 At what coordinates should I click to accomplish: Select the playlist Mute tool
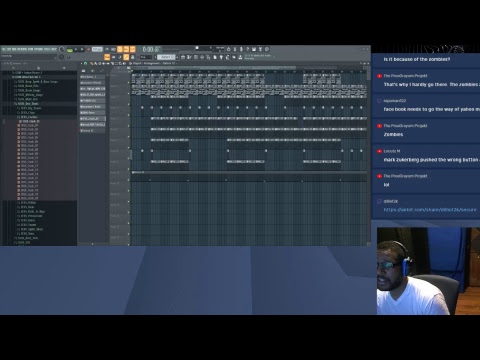(x=104, y=63)
